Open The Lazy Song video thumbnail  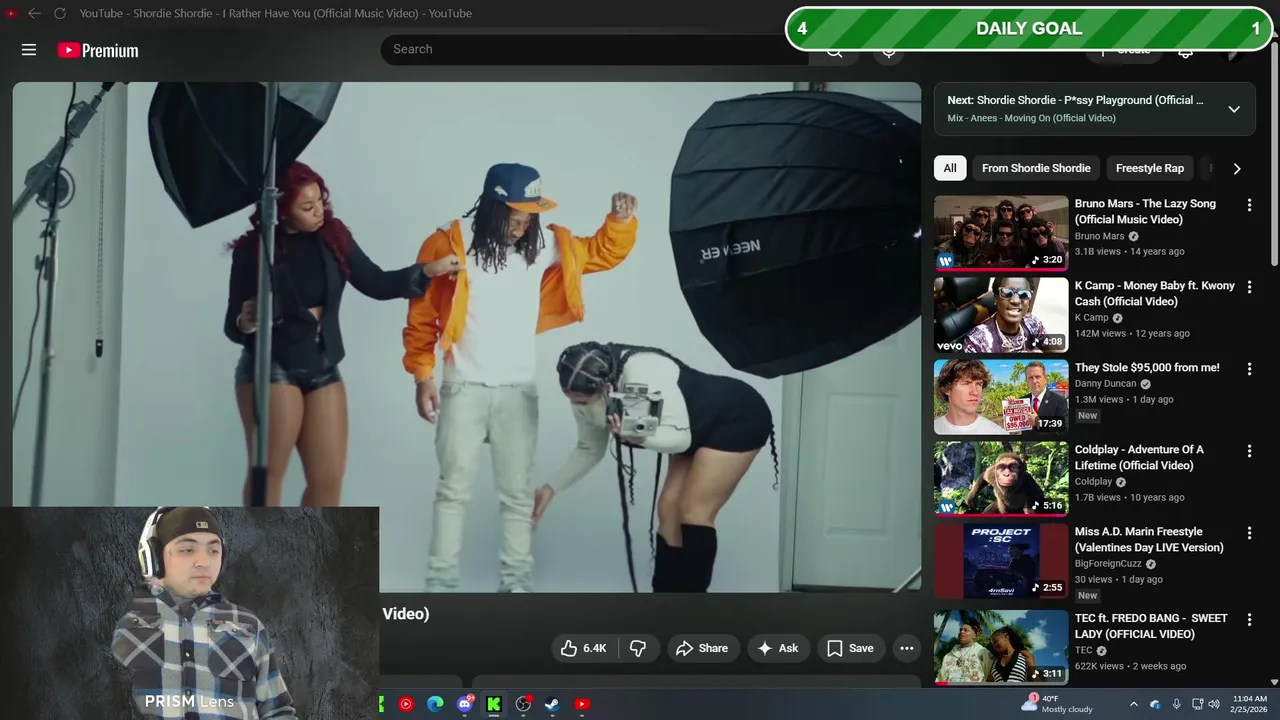(1001, 233)
